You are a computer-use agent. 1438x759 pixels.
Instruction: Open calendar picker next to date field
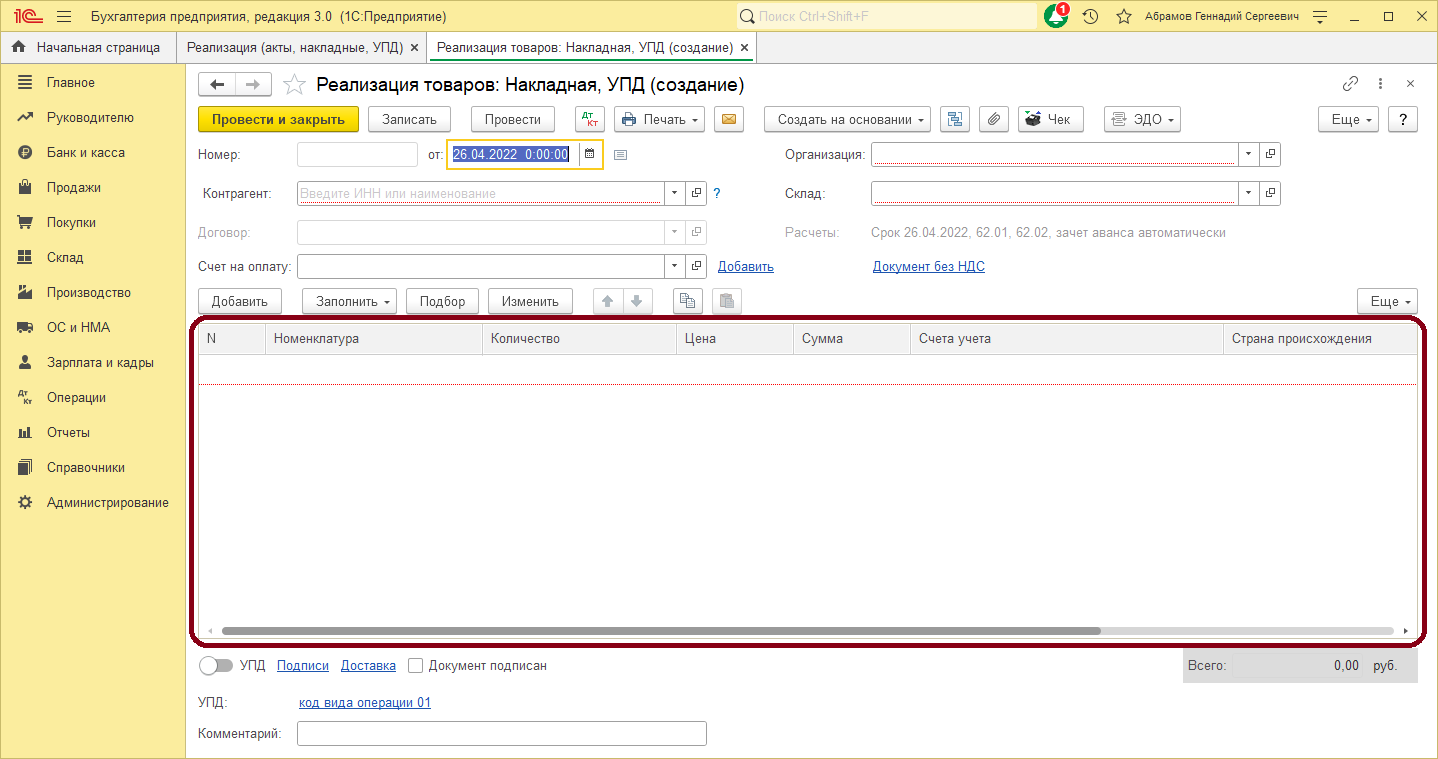[590, 154]
